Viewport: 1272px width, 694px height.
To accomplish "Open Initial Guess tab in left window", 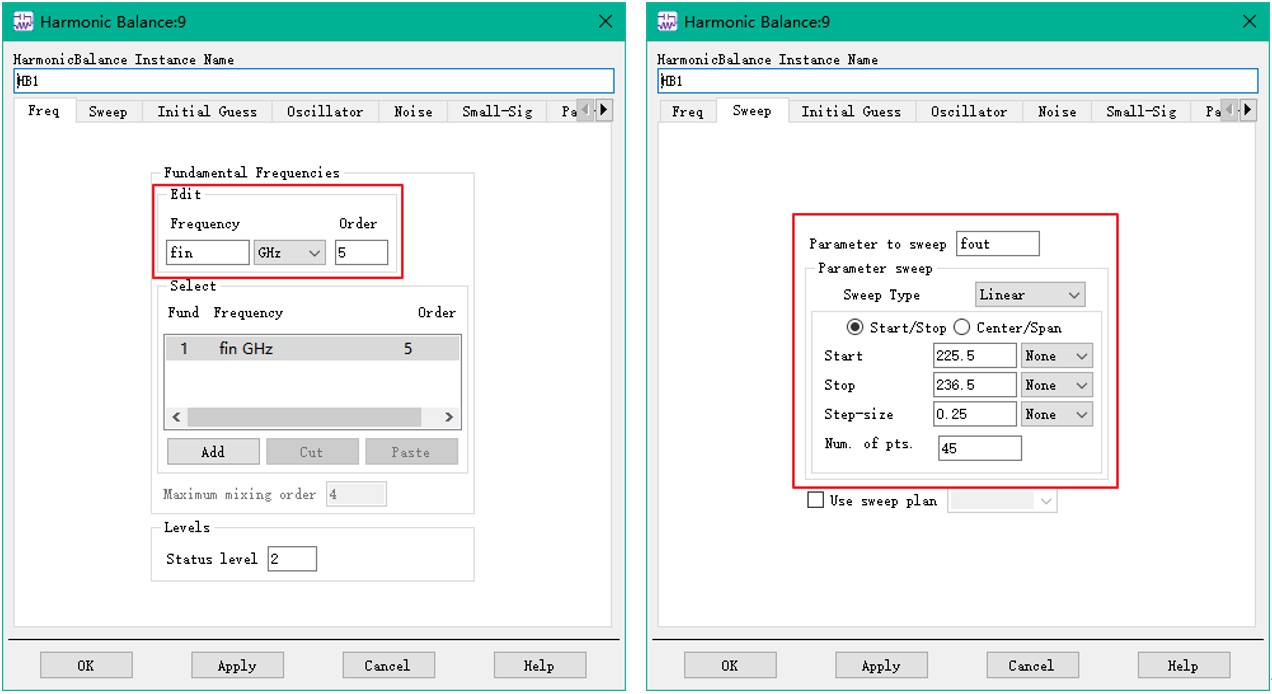I will [x=207, y=112].
